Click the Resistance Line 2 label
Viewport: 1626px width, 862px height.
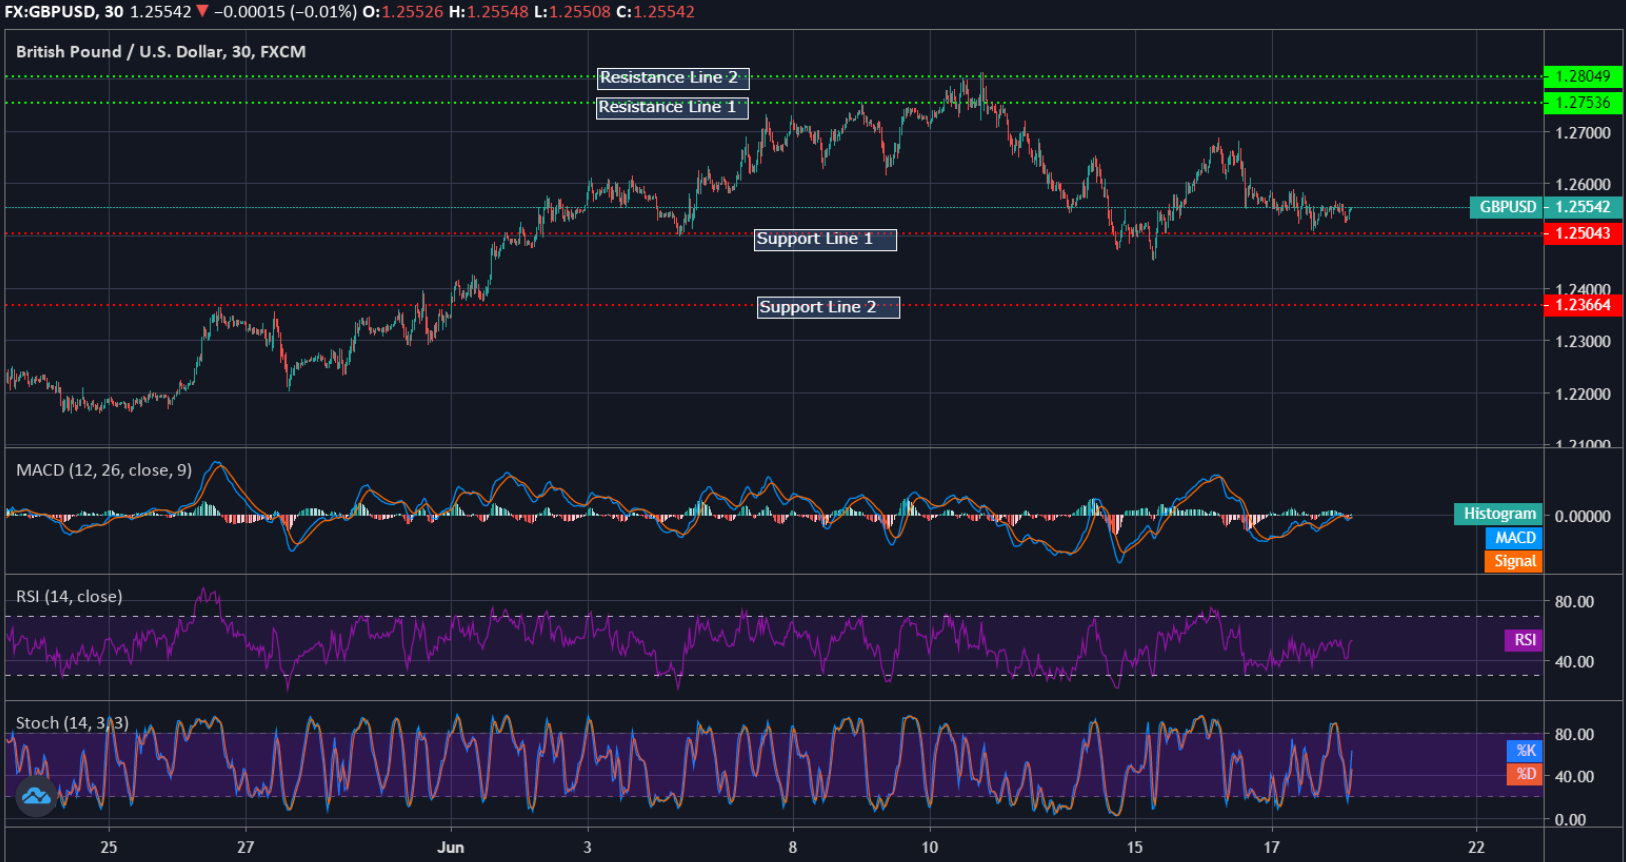coord(673,78)
